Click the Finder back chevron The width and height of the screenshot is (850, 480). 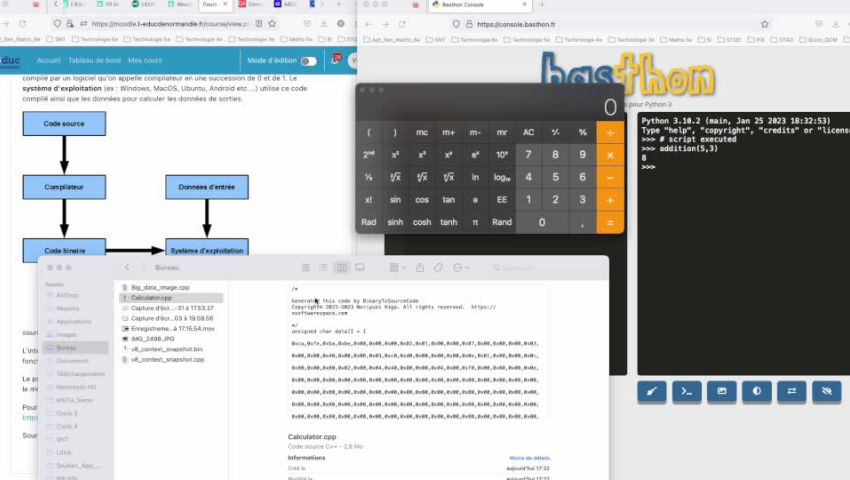click(128, 268)
